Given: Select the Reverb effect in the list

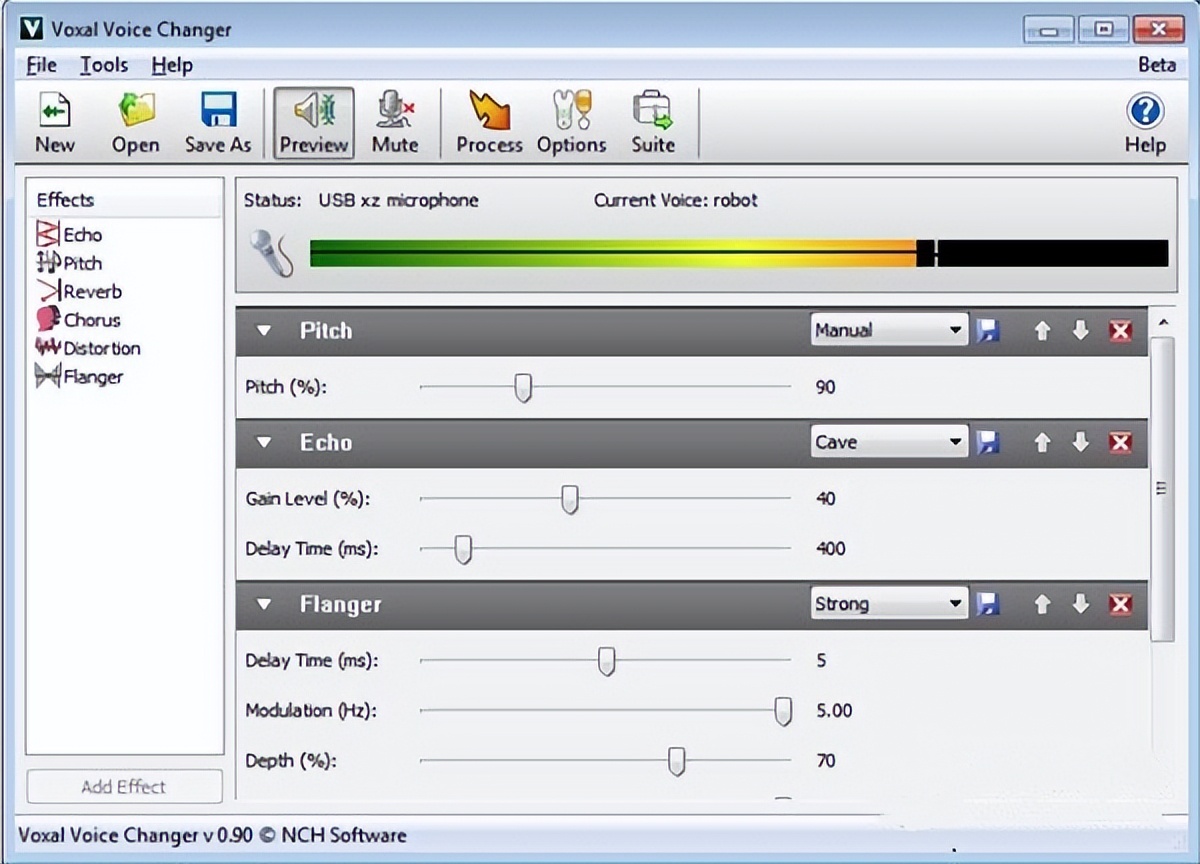Looking at the screenshot, I should click(88, 291).
